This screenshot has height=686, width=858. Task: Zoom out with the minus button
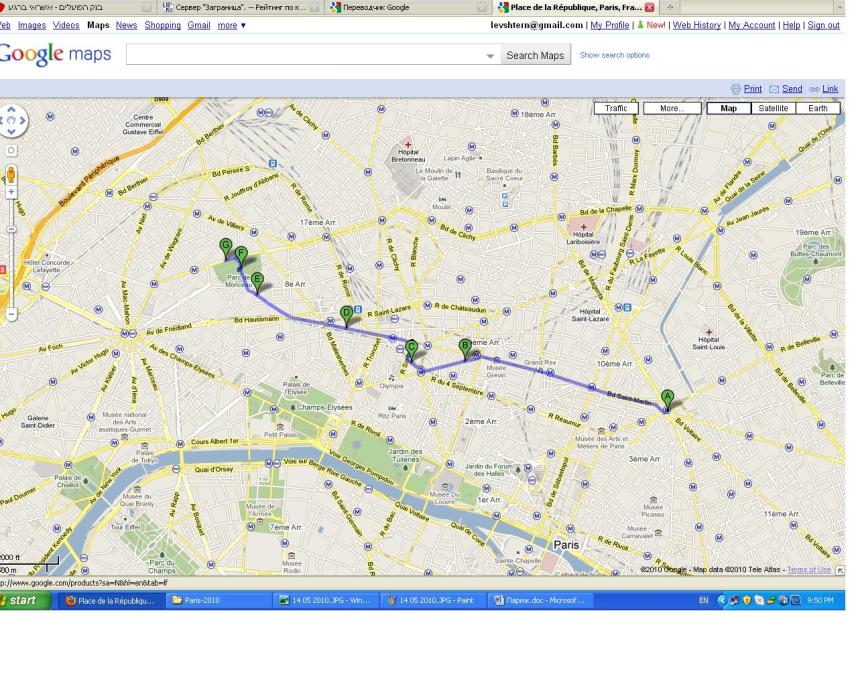[x=11, y=314]
